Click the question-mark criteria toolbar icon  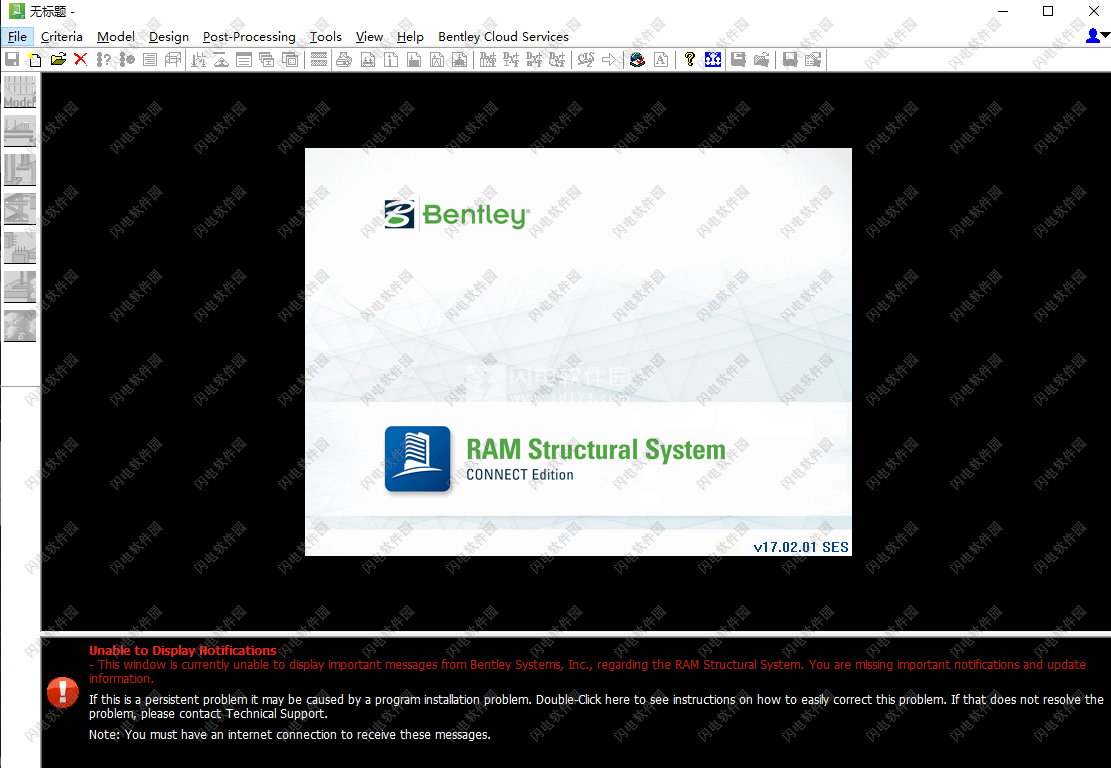pyautogui.click(x=103, y=60)
